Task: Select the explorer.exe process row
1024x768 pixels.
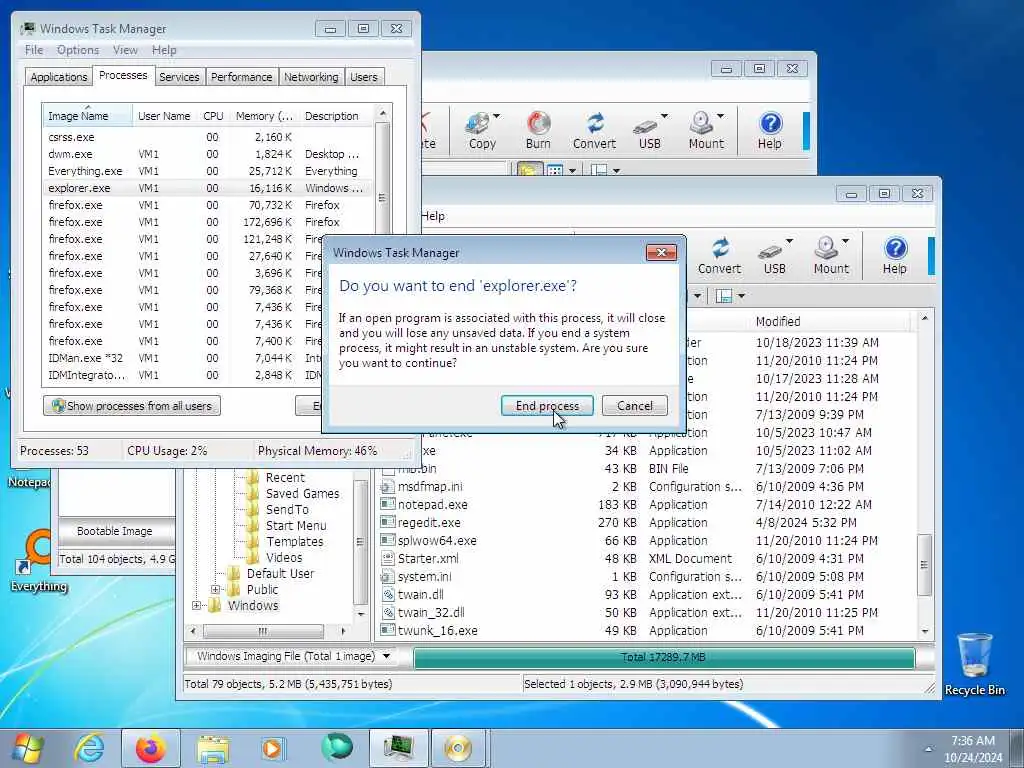Action: pos(206,188)
